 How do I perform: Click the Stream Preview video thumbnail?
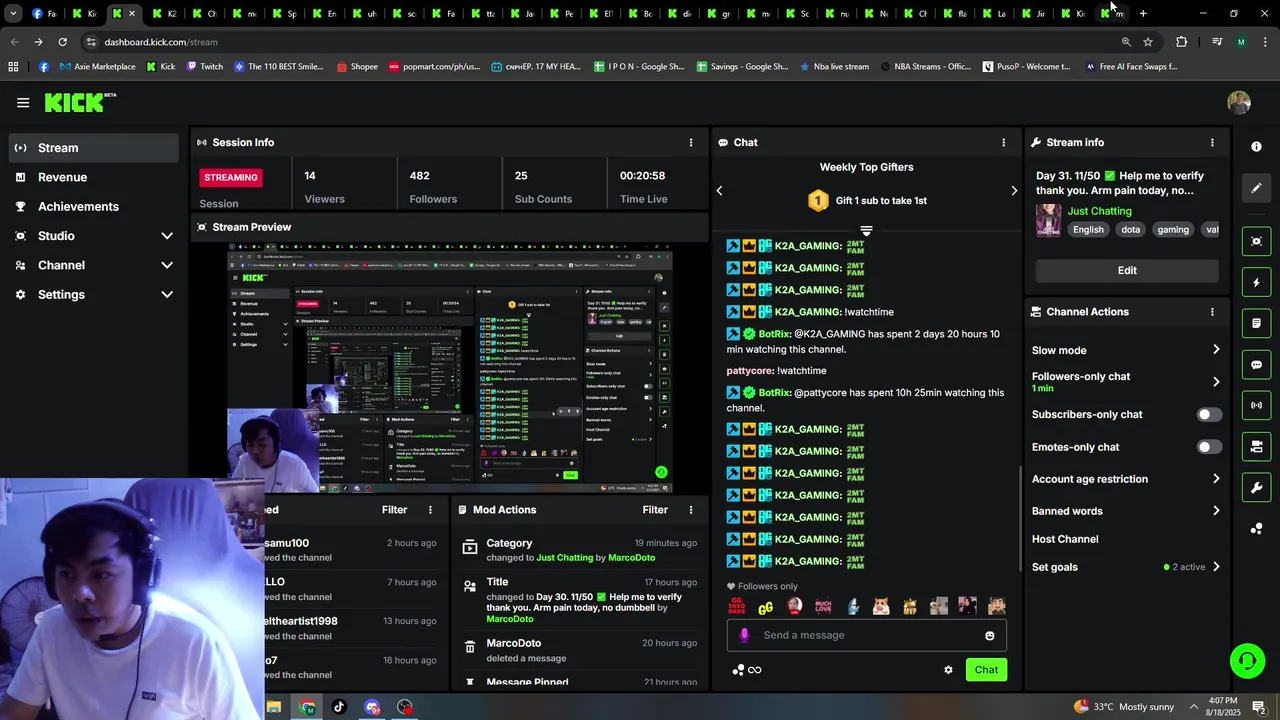449,368
